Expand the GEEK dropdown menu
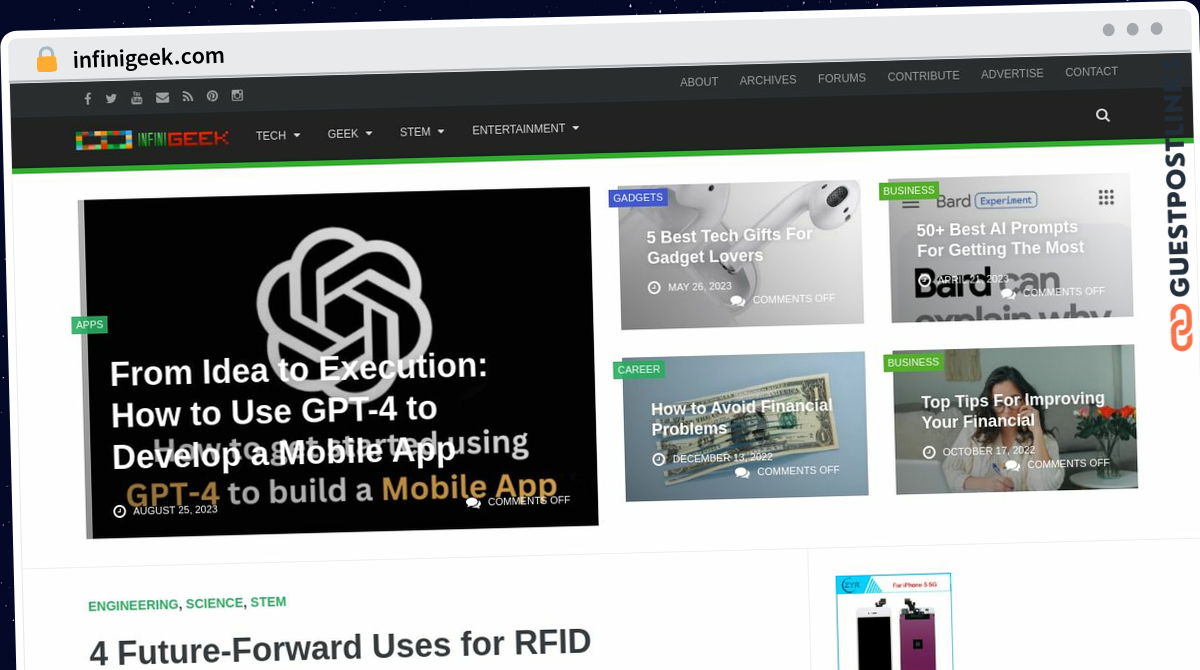 350,133
